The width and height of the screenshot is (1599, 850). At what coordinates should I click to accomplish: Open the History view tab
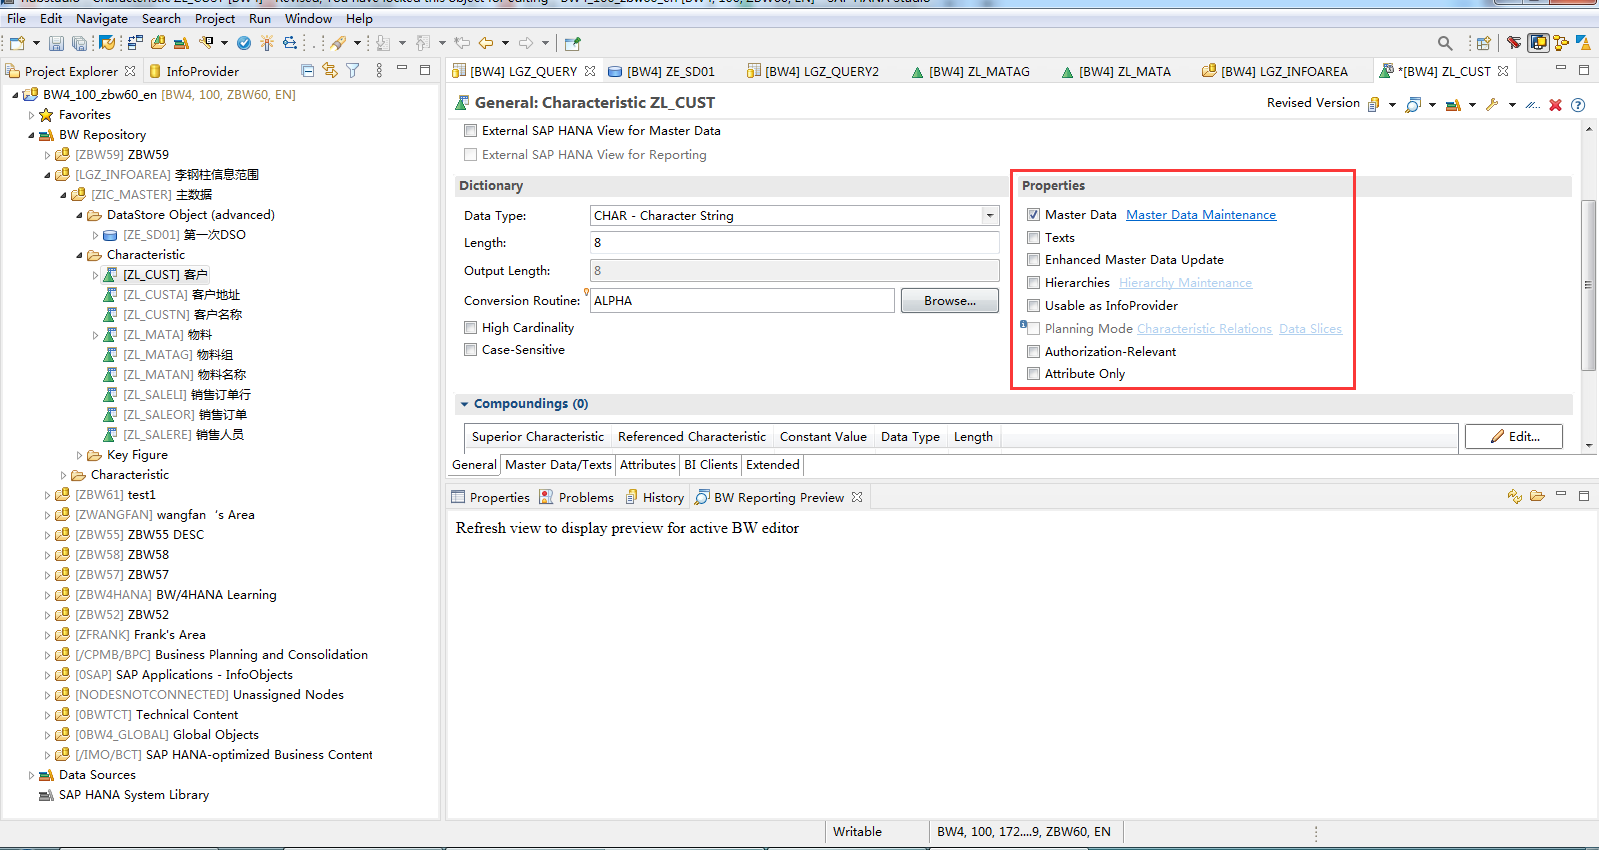(x=655, y=497)
